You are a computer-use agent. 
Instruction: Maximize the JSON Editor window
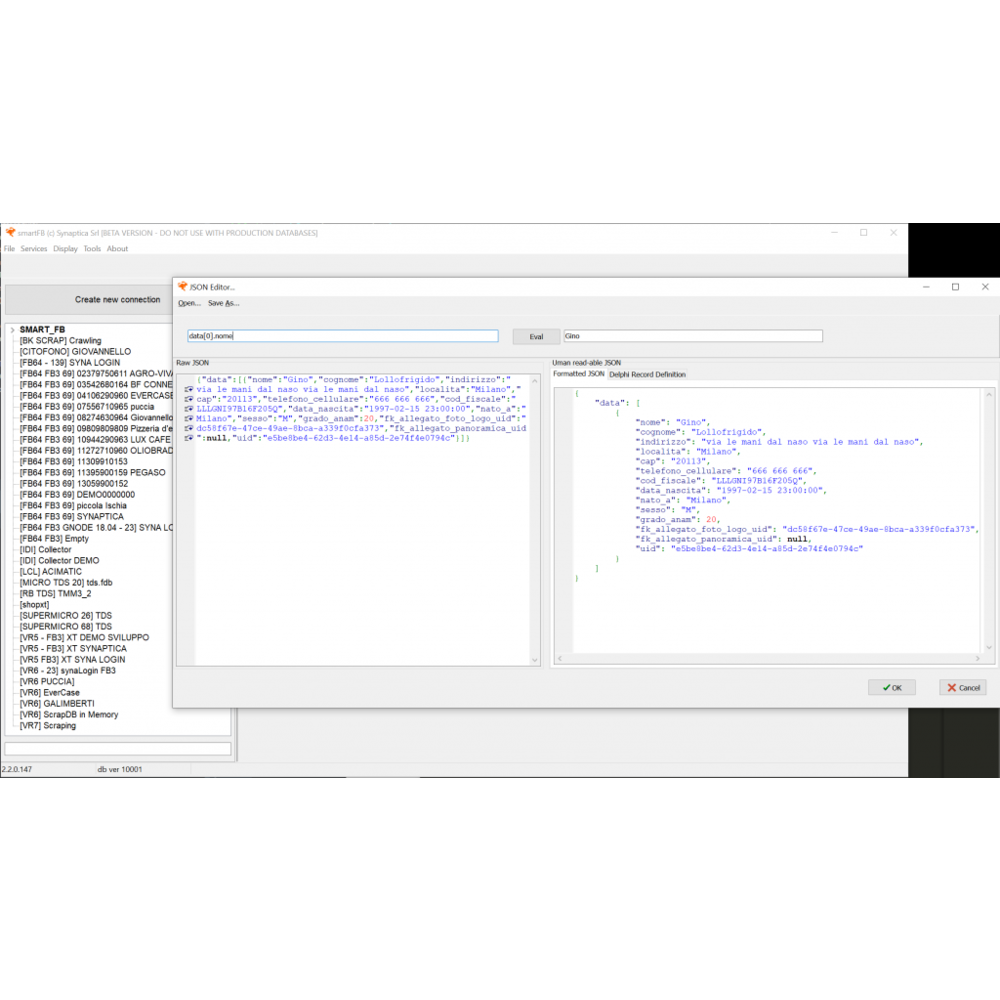pos(955,287)
